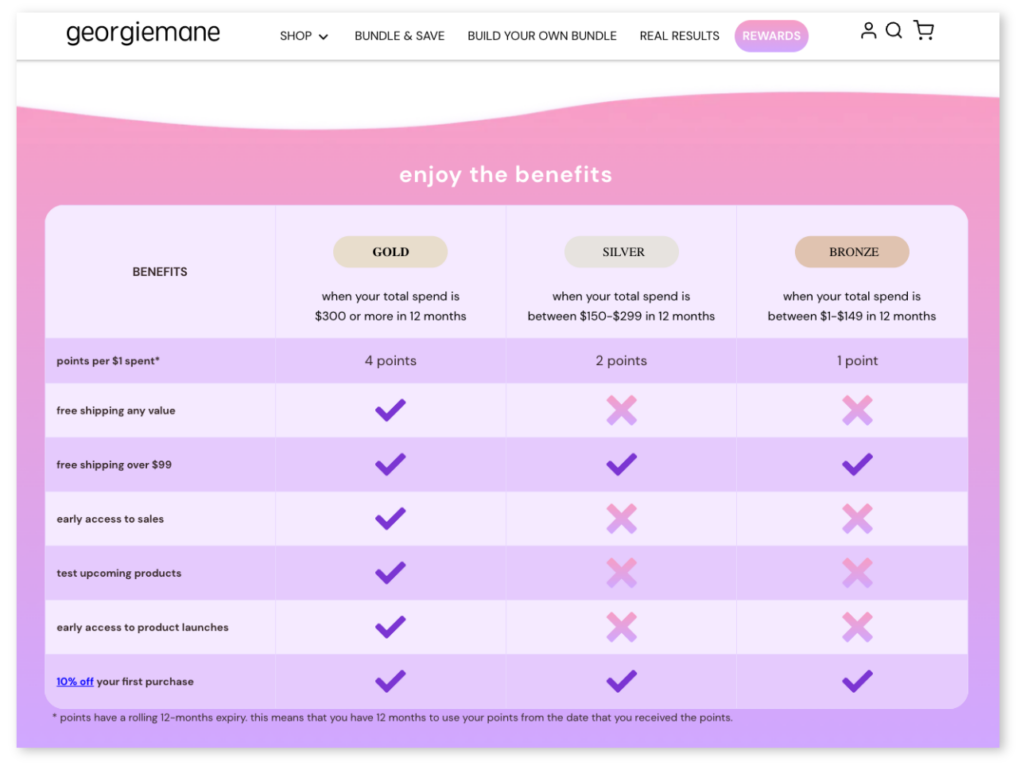Click Gold checkmark for test upcoming products
Image resolution: width=1024 pixels, height=766 pixels.
click(390, 572)
